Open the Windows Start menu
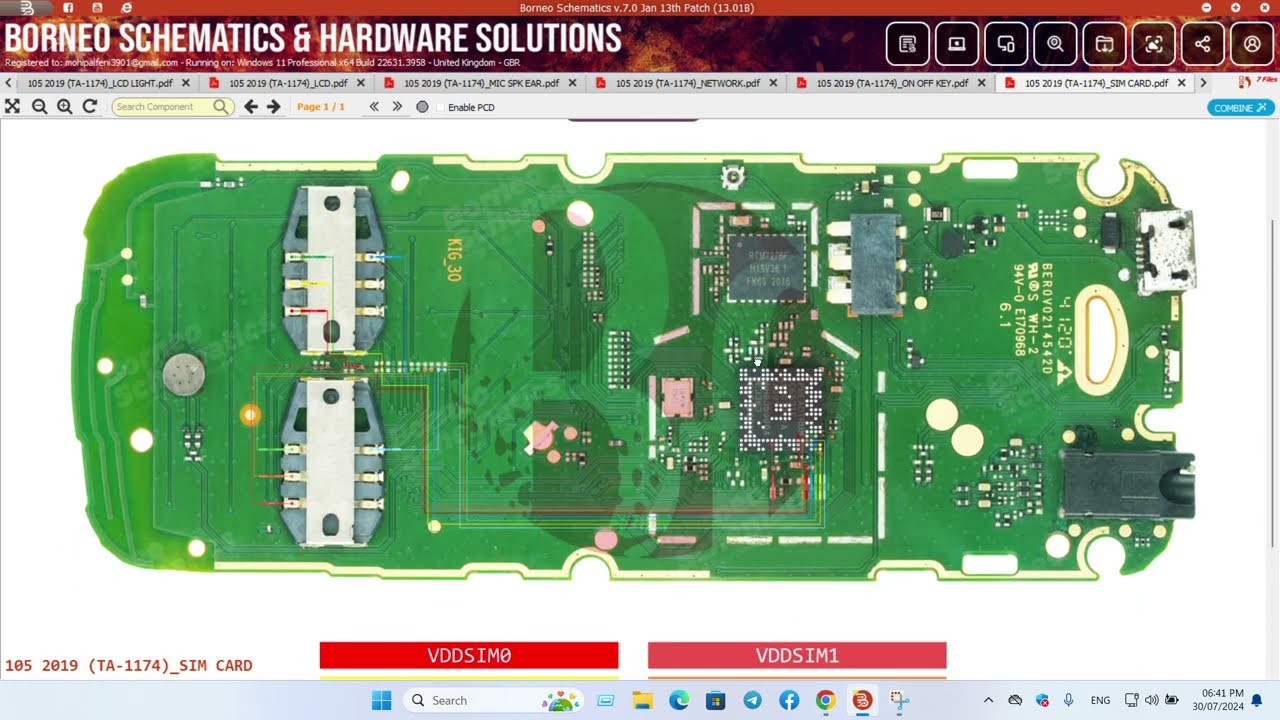Screen dimensions: 1280x720 [x=382, y=700]
